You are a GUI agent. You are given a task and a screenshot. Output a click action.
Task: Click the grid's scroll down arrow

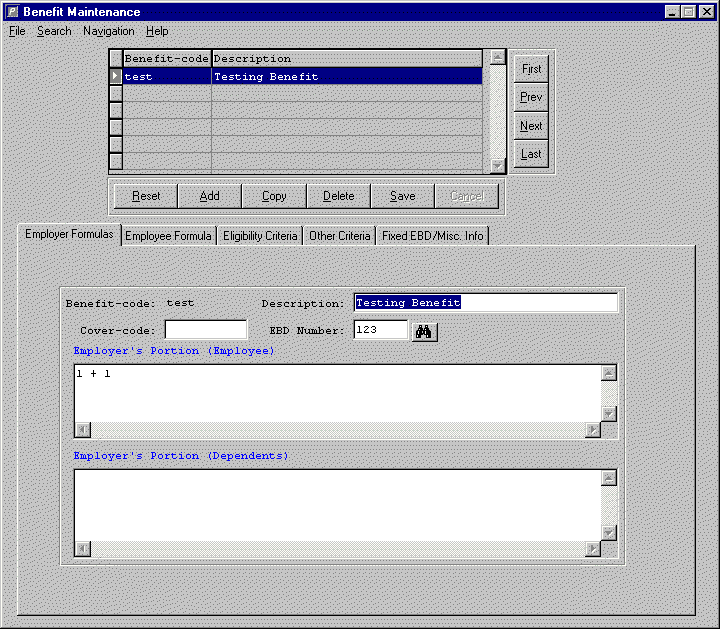click(497, 166)
